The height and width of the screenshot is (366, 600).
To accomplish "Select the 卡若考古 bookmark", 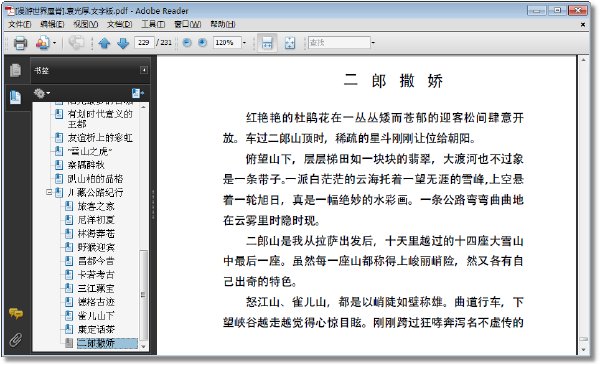I will coord(96,274).
